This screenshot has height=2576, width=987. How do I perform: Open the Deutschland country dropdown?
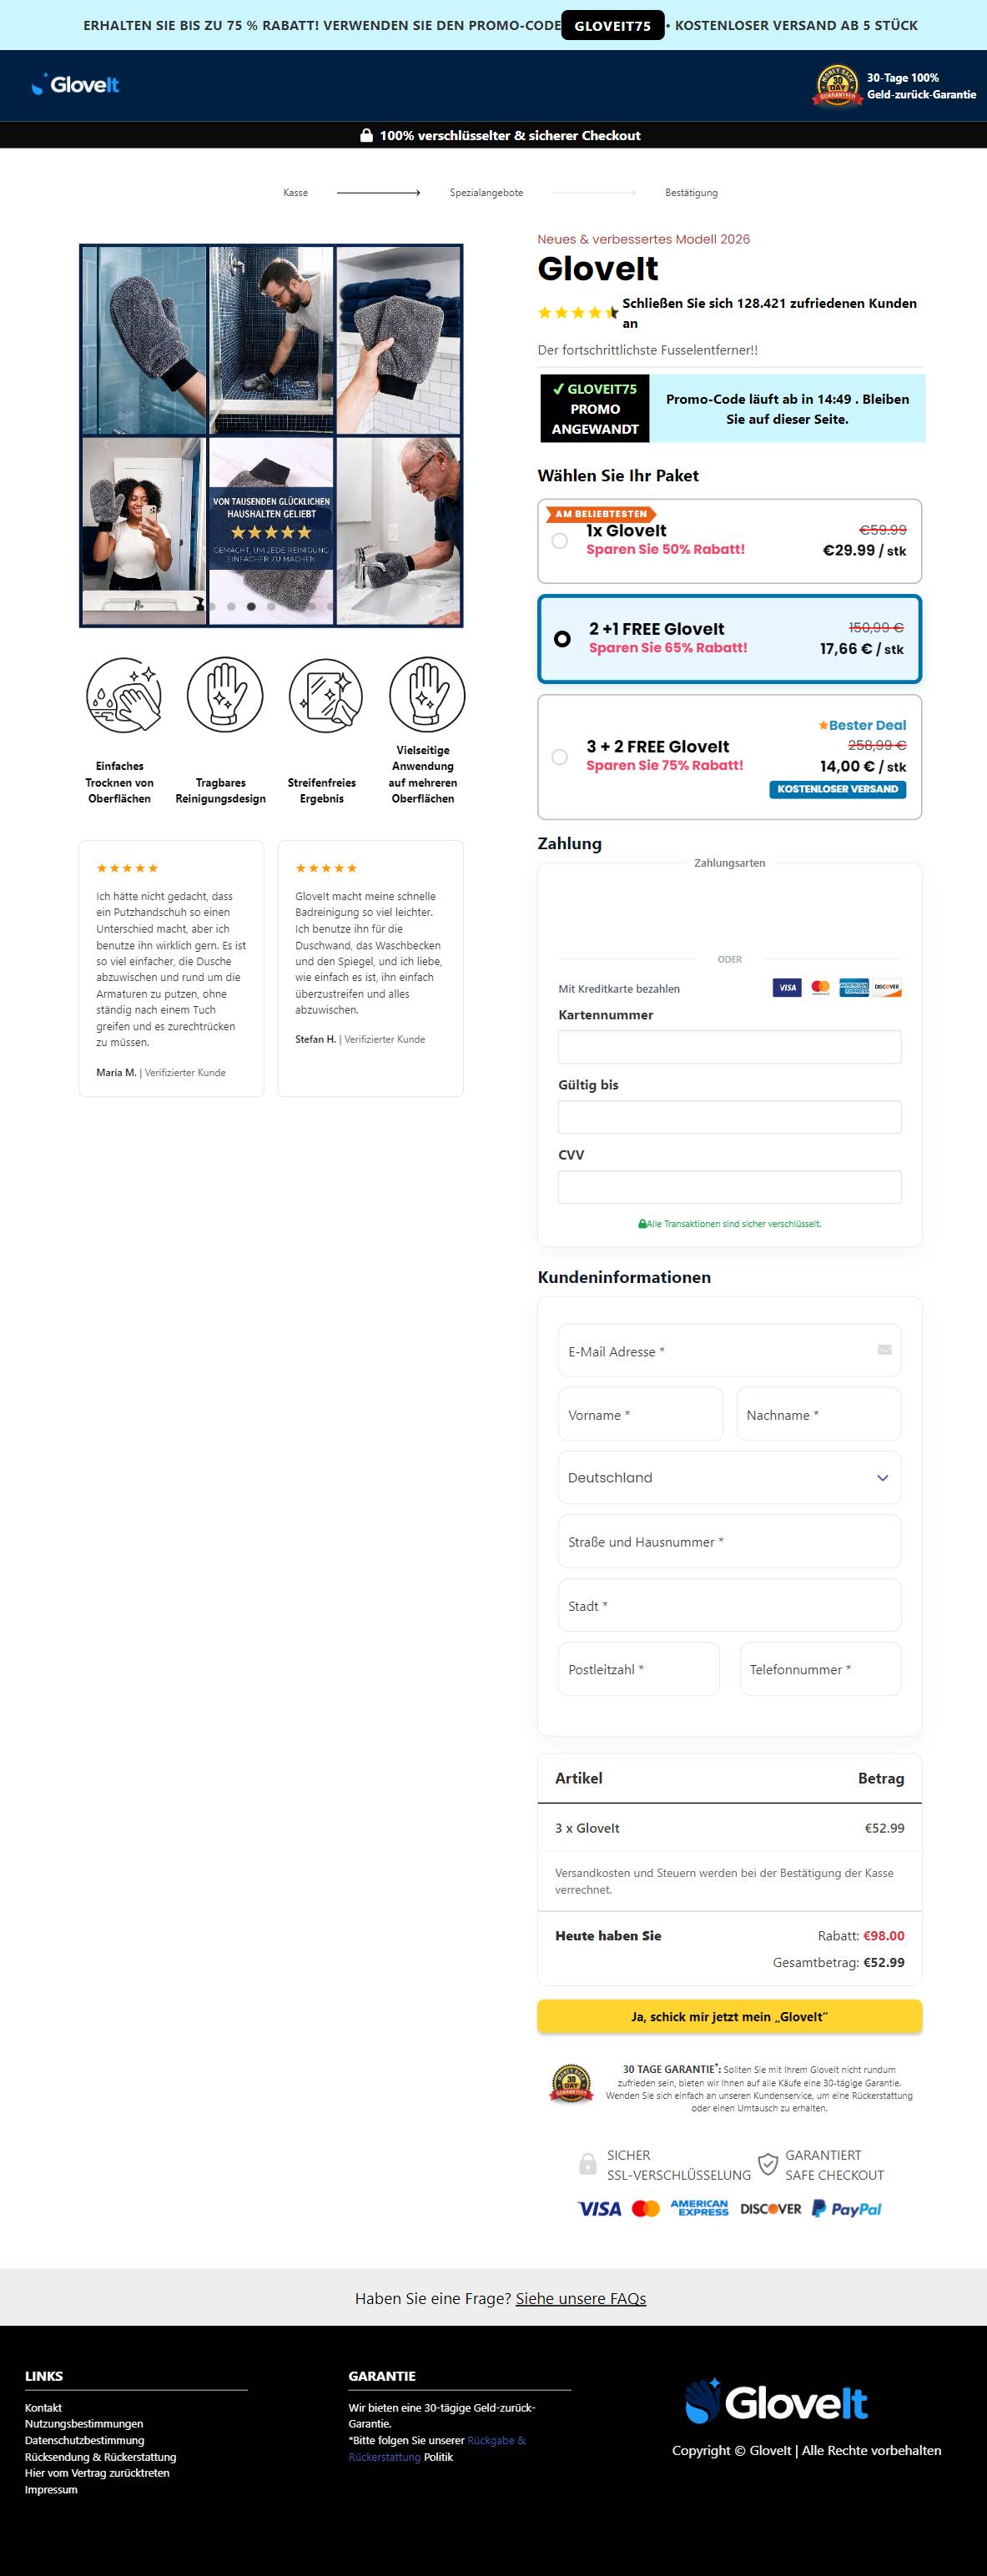(x=730, y=1477)
